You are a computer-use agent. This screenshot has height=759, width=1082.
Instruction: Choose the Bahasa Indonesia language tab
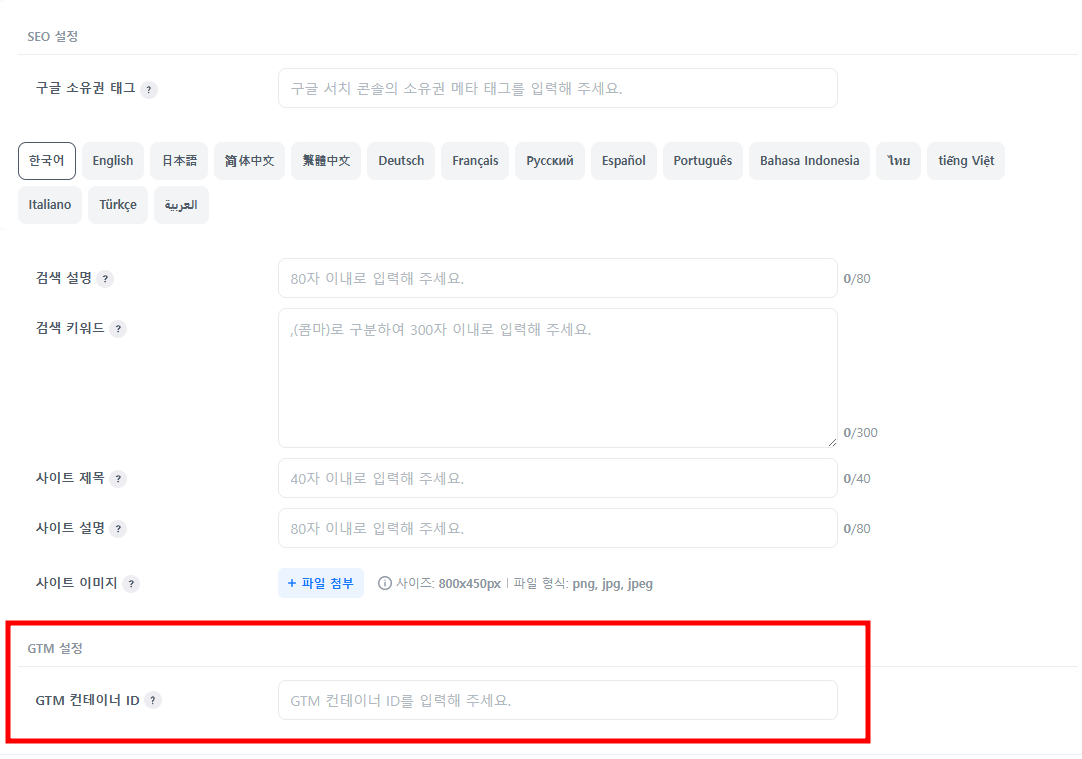coord(809,161)
